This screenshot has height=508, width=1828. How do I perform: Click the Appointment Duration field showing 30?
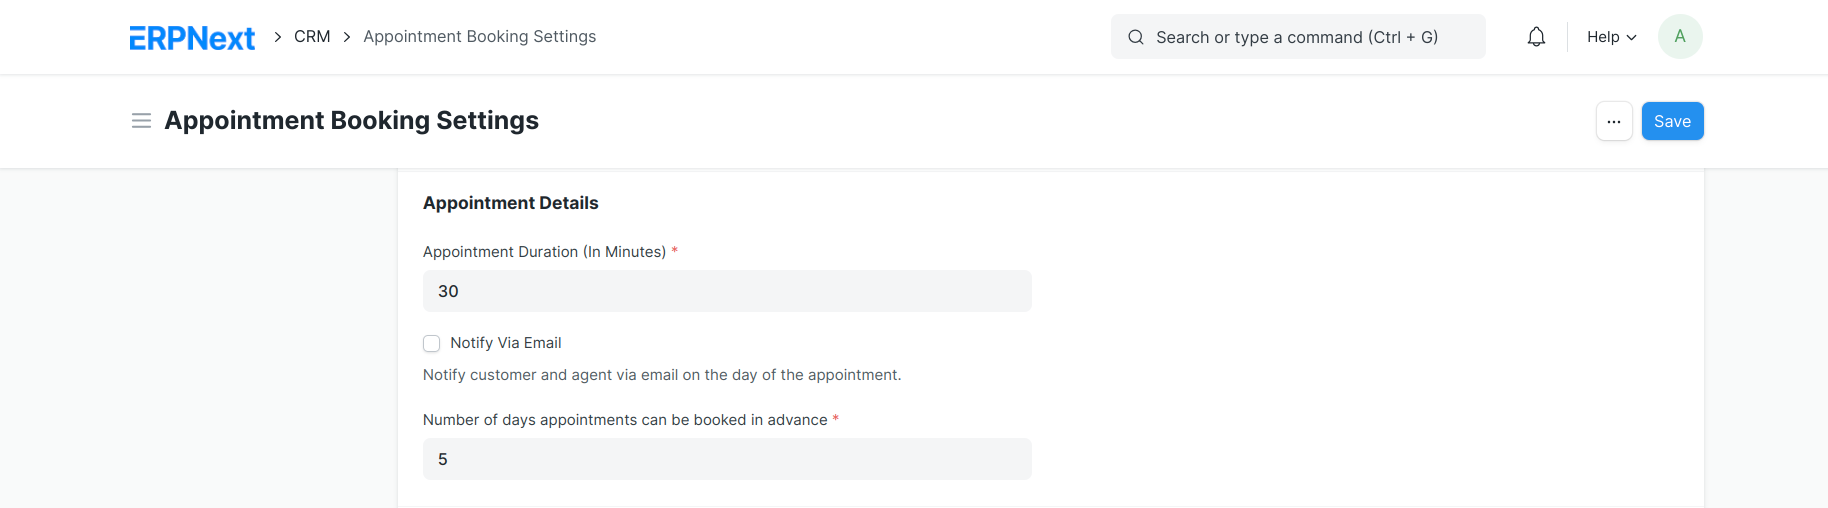[x=727, y=291]
